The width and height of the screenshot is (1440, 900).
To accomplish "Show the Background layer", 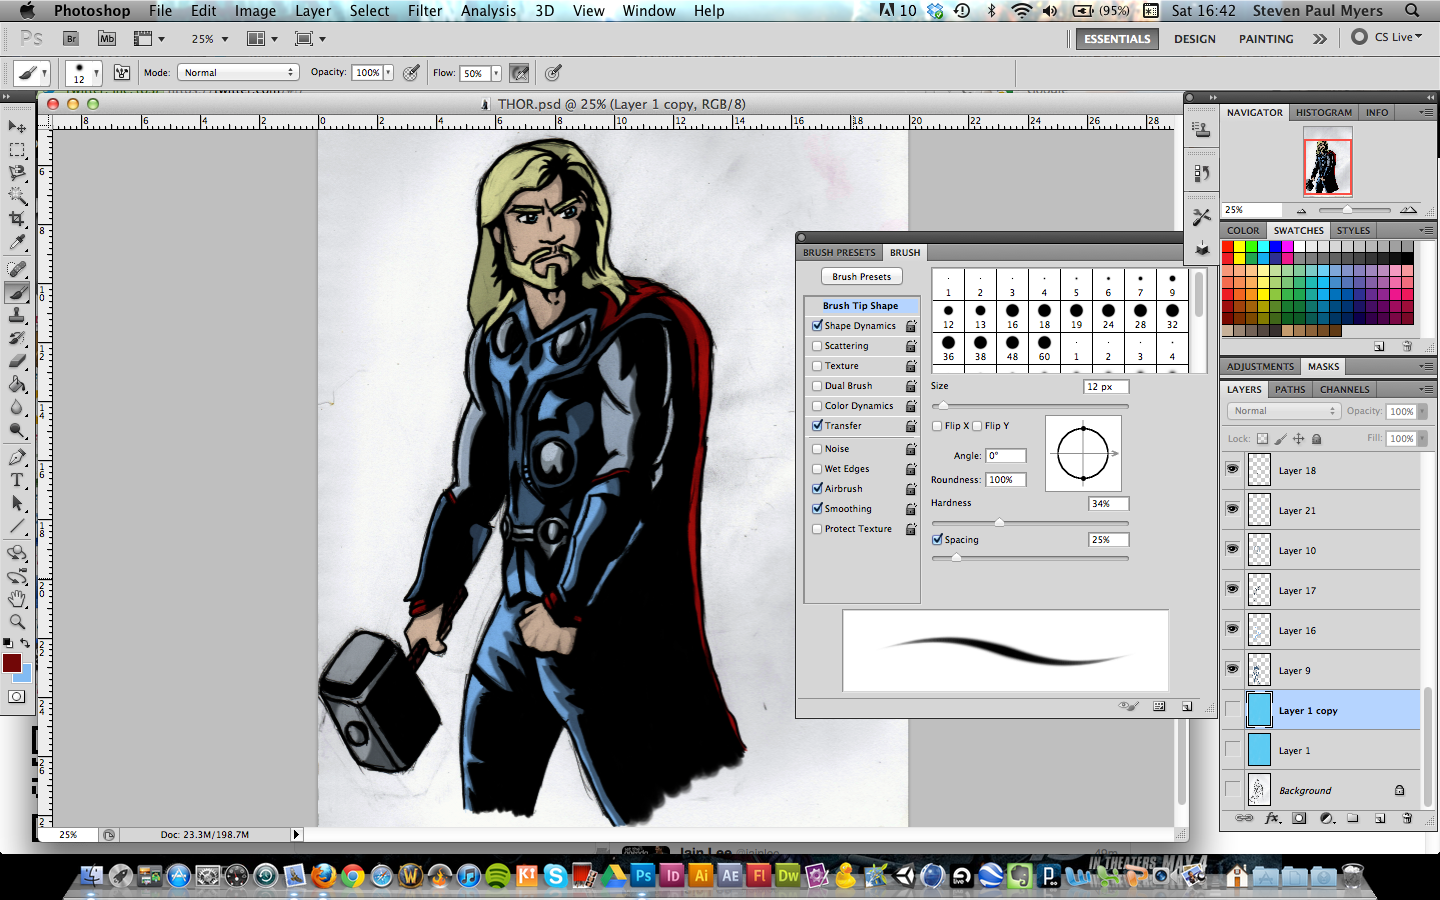I will [1232, 790].
